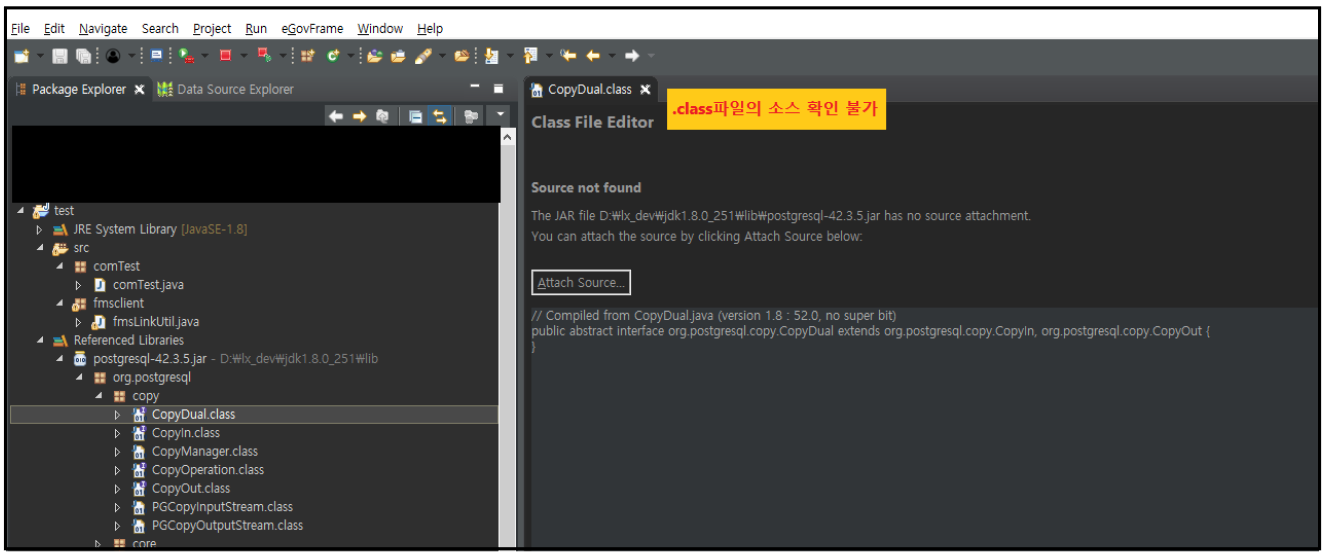
Task: Click the green Run on server icon
Action: coord(186,56)
